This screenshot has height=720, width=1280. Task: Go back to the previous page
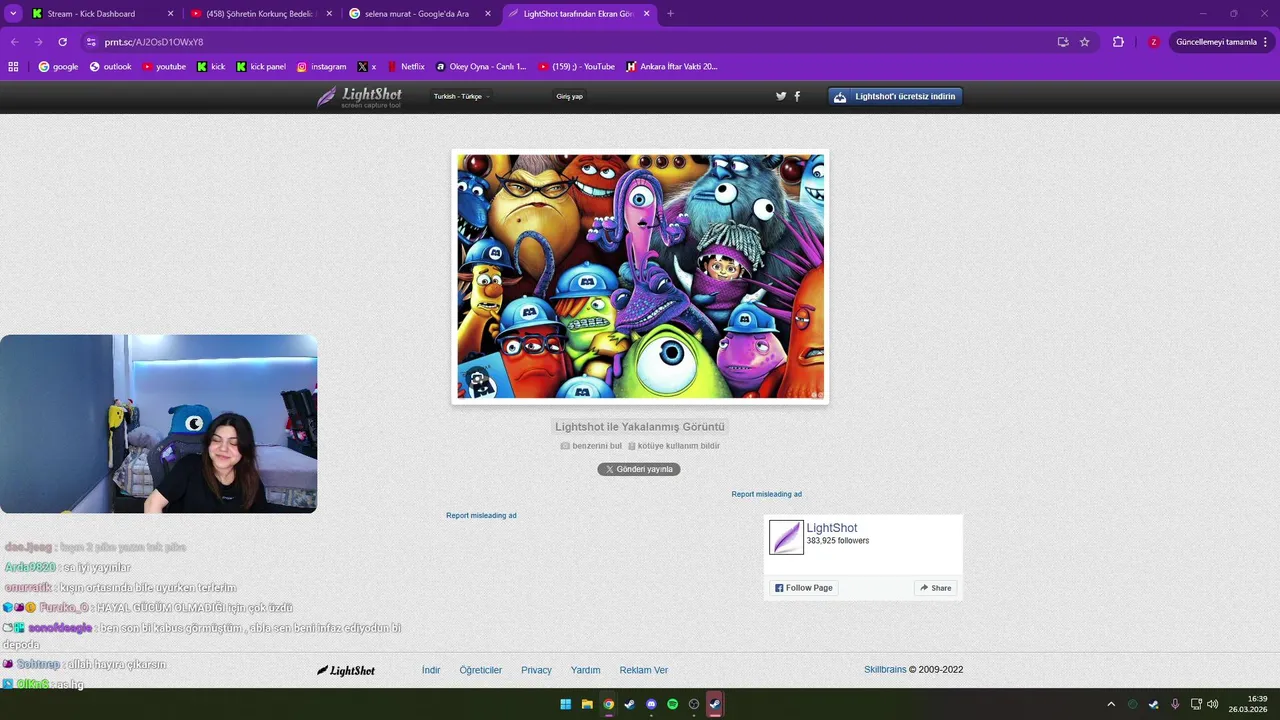[x=14, y=42]
